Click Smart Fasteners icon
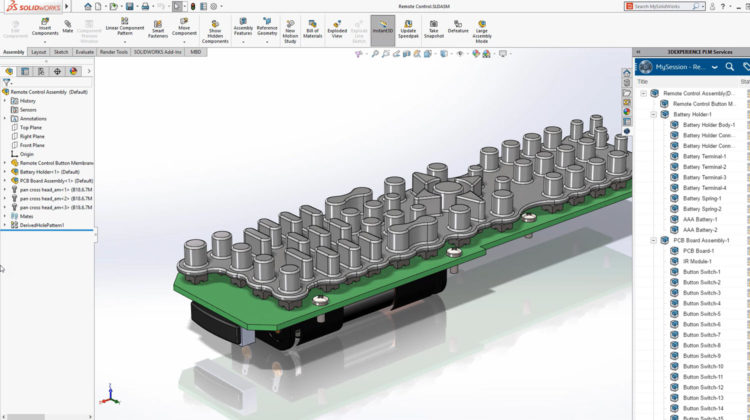The height and width of the screenshot is (420, 750). pos(158,27)
